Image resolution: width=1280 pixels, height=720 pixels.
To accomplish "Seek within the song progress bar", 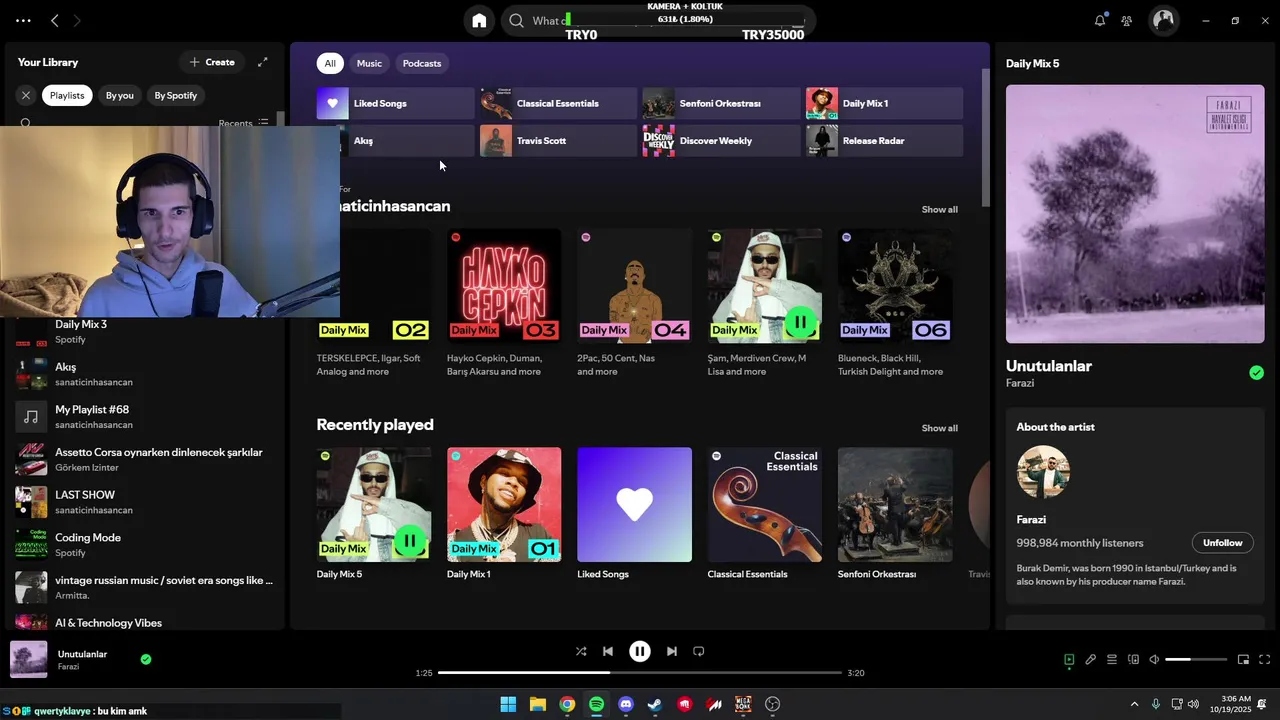I will (x=640, y=673).
